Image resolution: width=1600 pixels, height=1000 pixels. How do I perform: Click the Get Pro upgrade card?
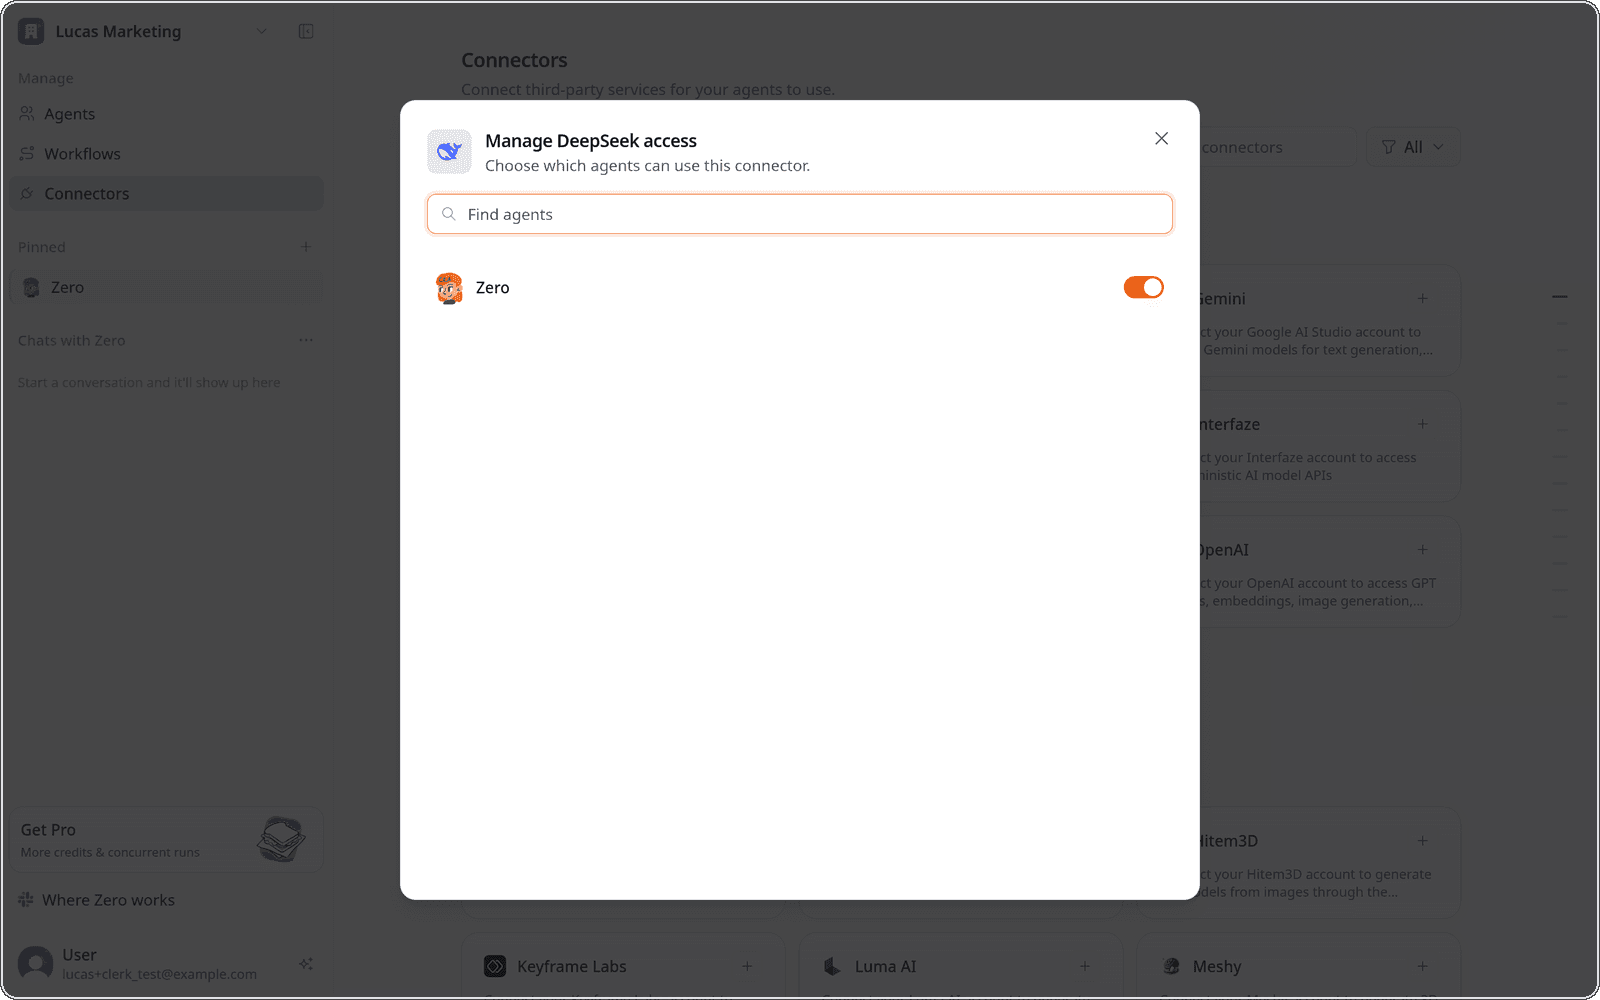click(166, 840)
